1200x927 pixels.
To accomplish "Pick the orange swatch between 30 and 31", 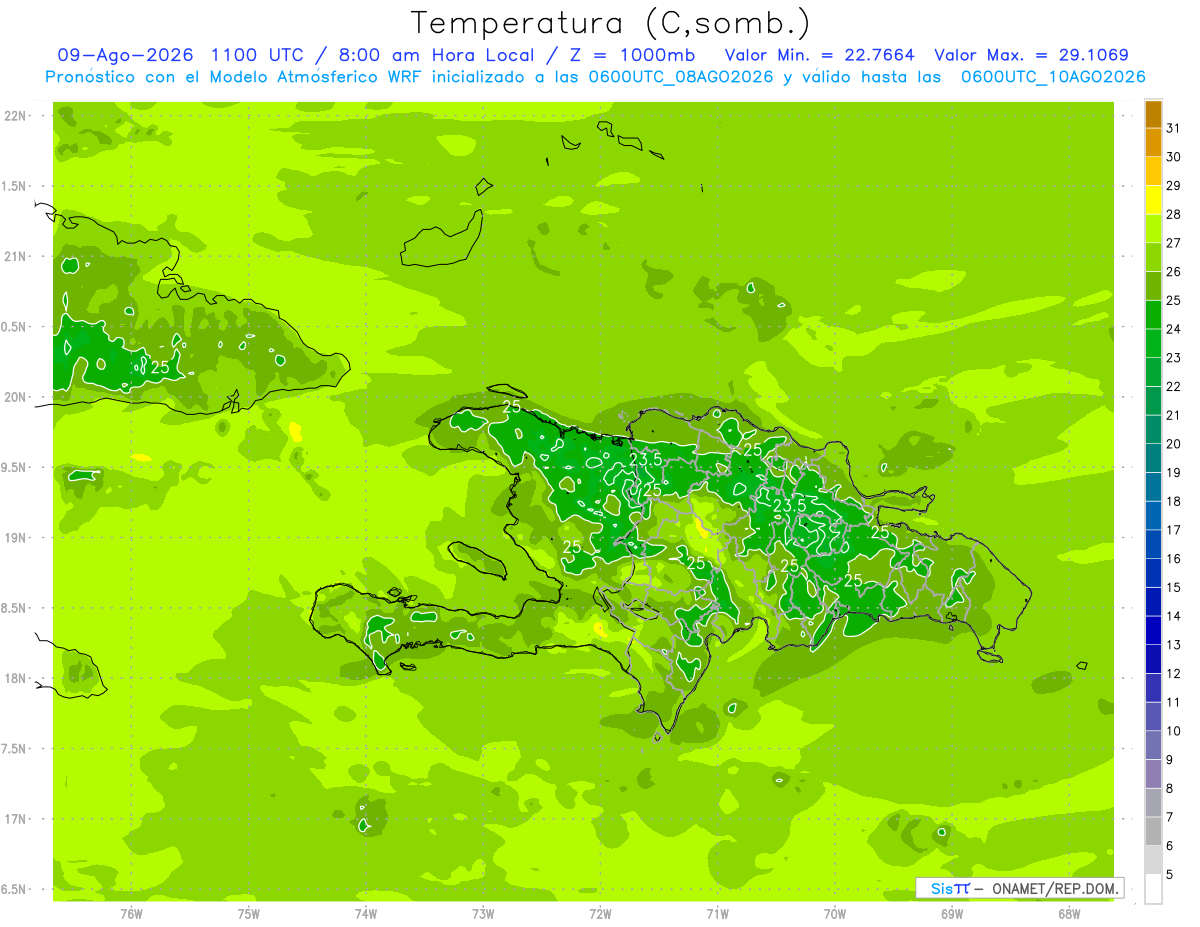I will [x=1153, y=143].
